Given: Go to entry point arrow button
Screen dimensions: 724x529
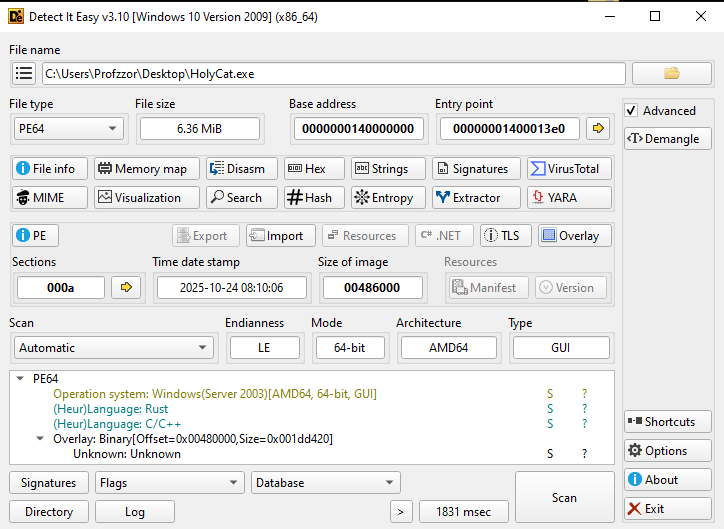Looking at the screenshot, I should click(x=598, y=128).
